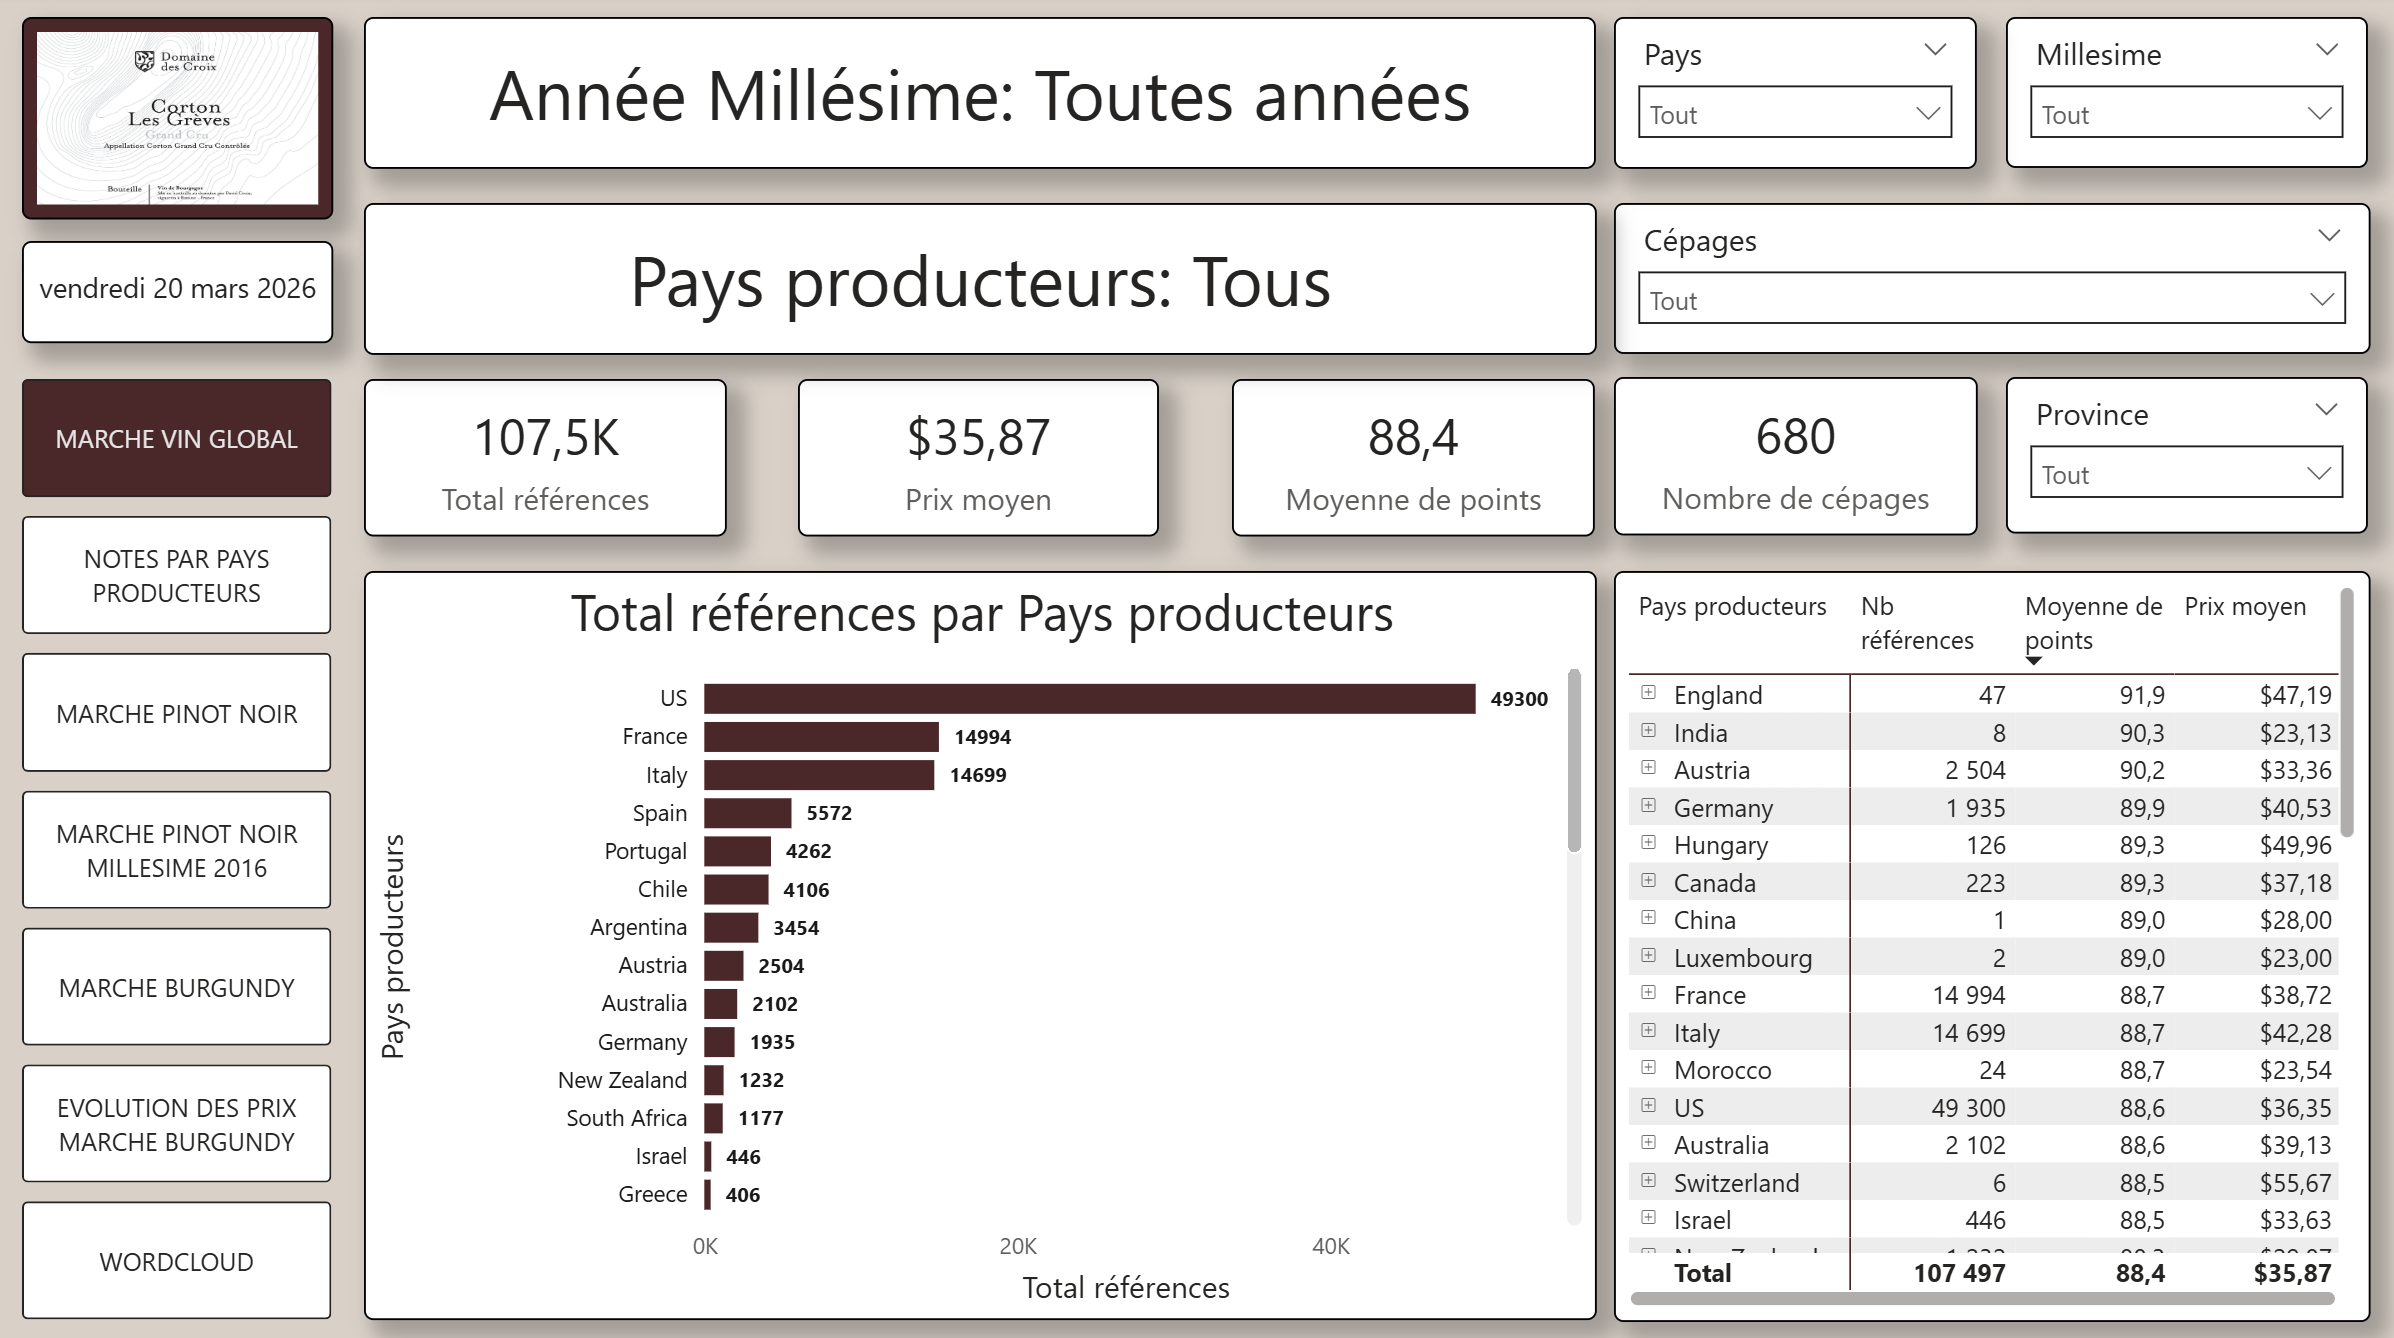Image resolution: width=2394 pixels, height=1338 pixels.
Task: Sort by Moyenne de points column
Action: 2093,623
